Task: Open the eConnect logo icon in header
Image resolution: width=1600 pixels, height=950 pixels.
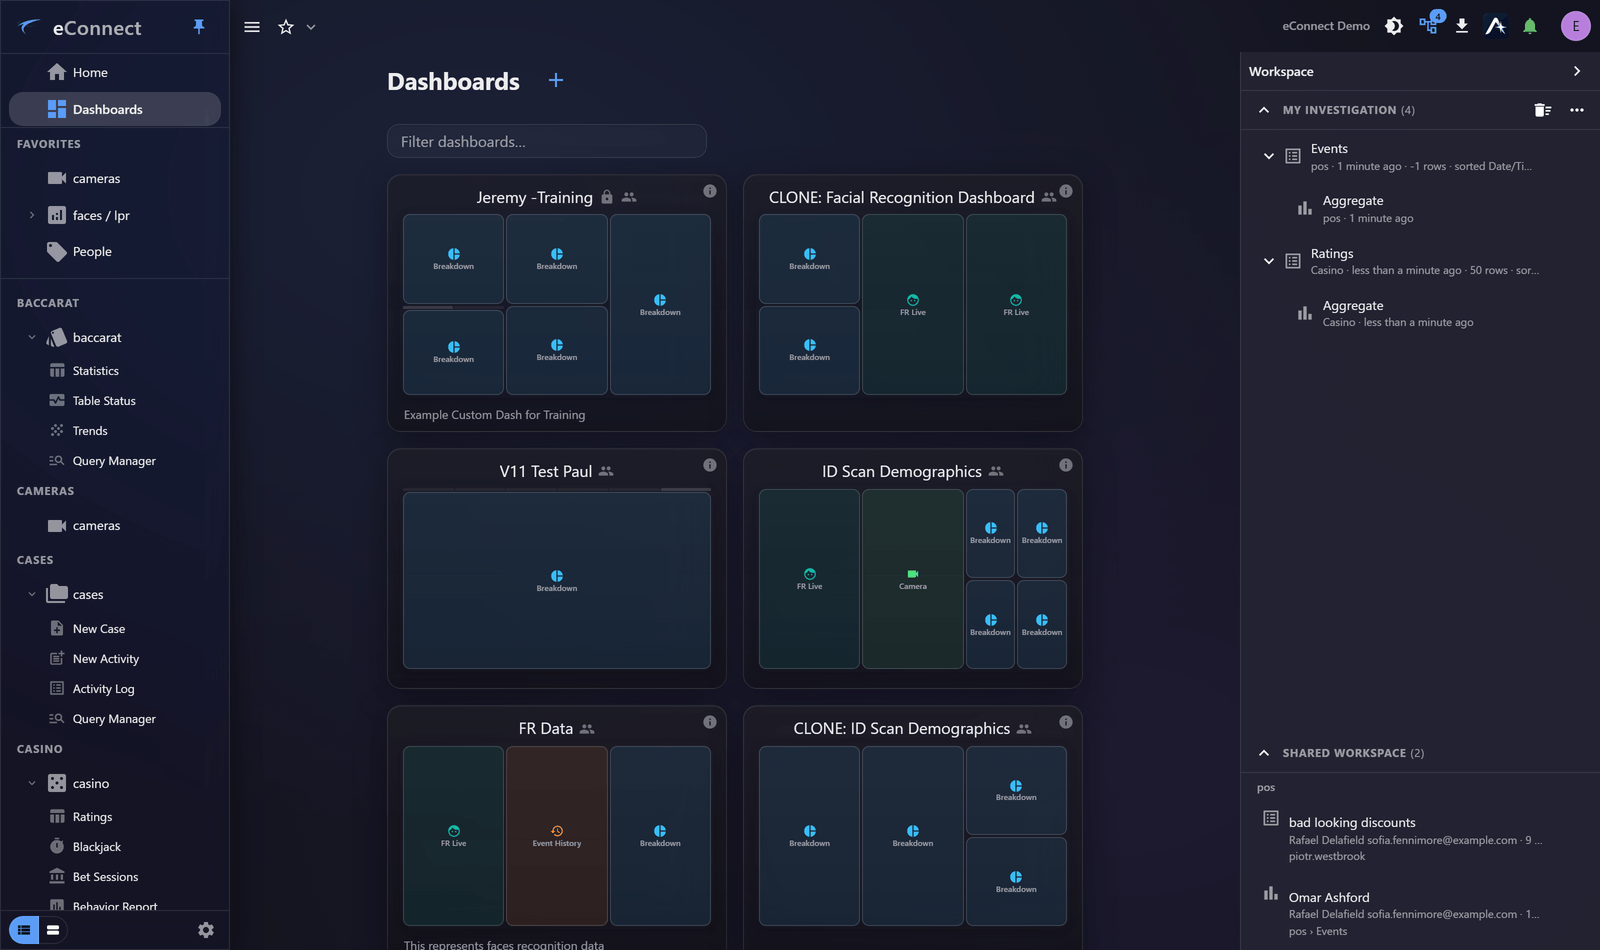Action: pyautogui.click(x=1495, y=26)
